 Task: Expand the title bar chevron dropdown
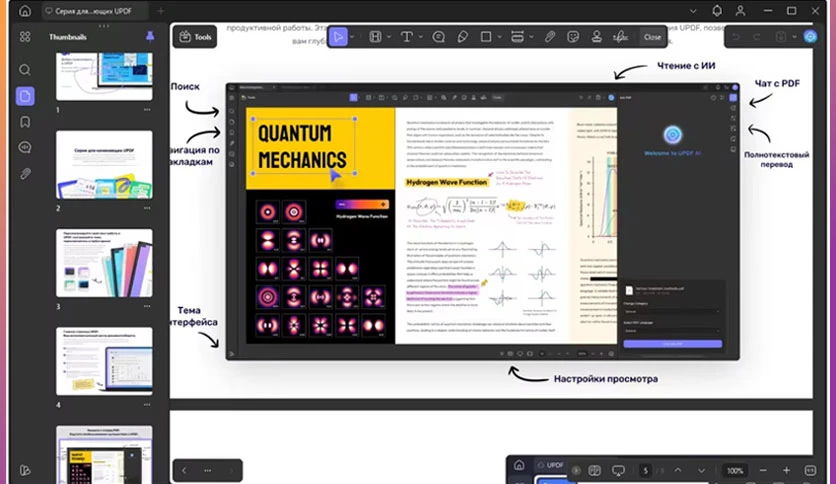click(693, 11)
